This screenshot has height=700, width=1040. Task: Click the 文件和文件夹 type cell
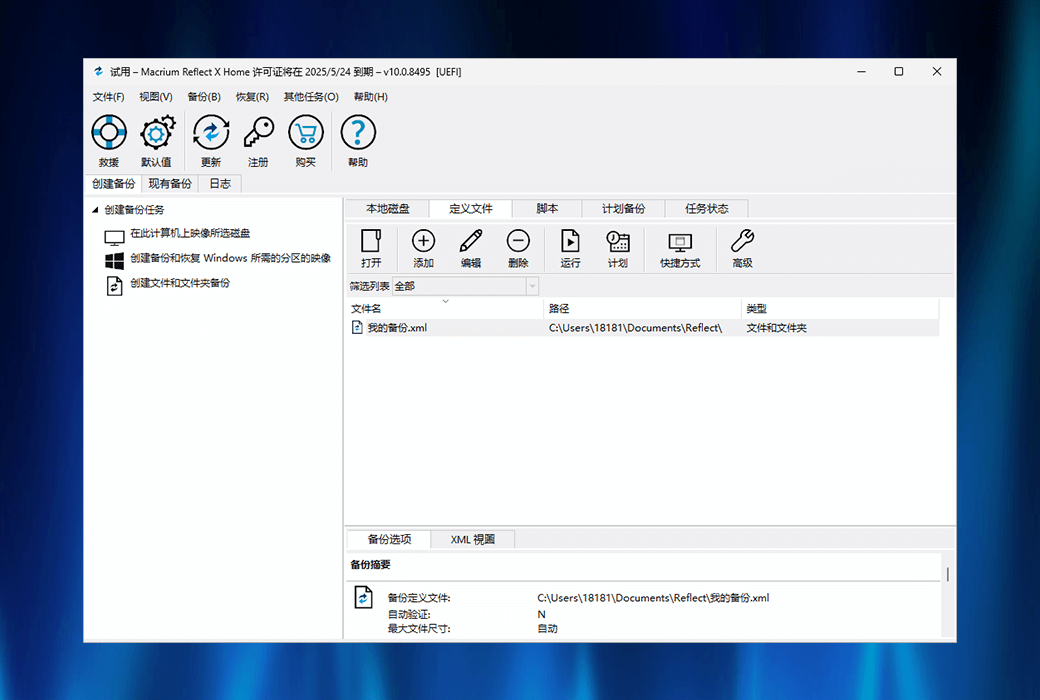pos(777,328)
